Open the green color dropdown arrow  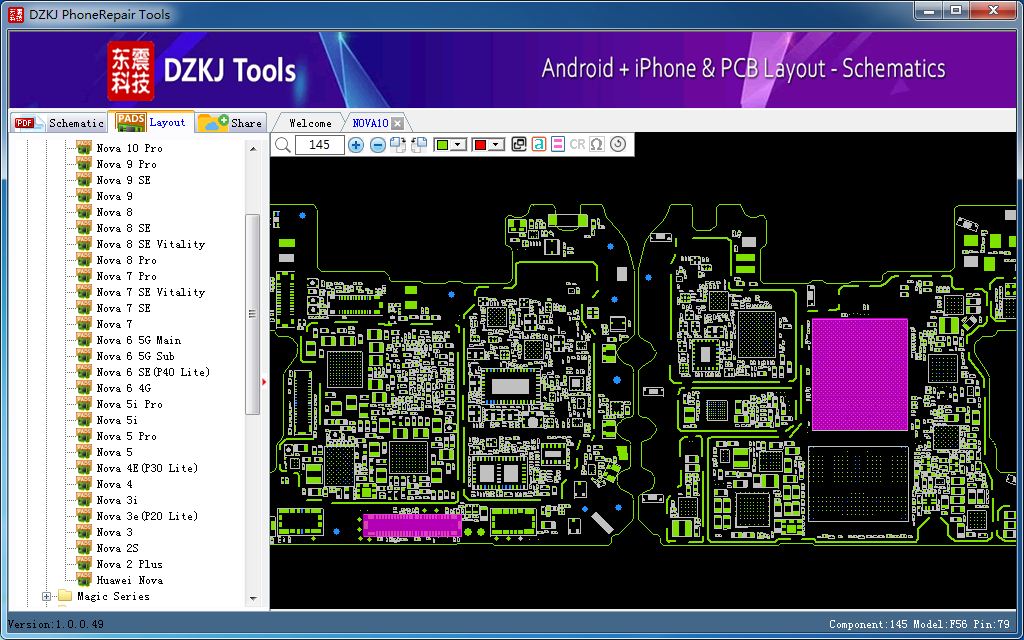[x=458, y=145]
